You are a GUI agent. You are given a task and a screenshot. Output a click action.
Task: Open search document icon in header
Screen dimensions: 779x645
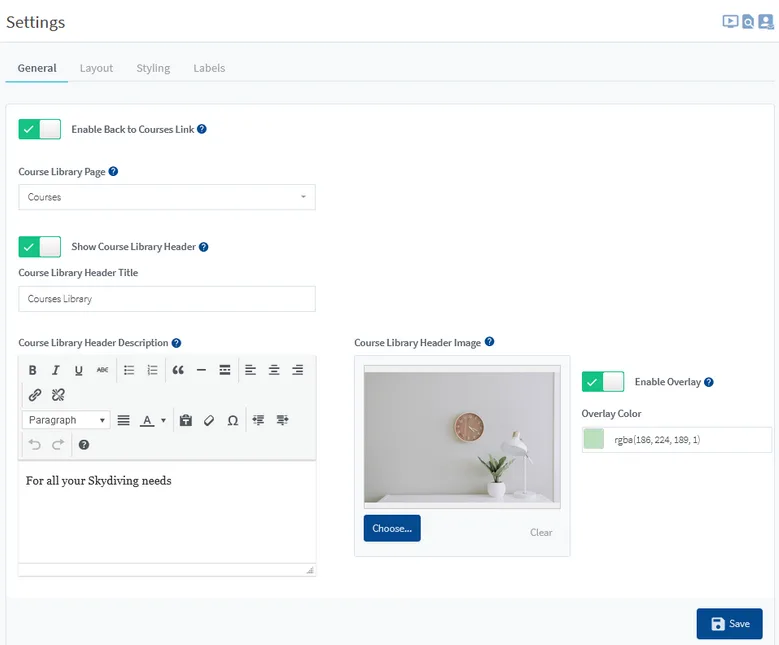748,21
